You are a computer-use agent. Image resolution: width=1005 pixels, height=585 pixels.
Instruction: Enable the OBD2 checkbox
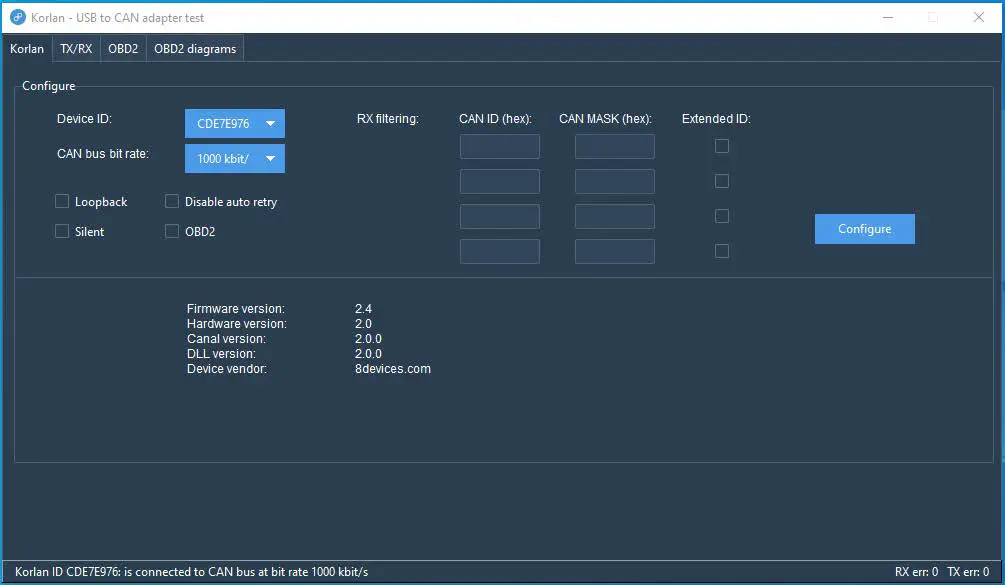[x=172, y=231]
